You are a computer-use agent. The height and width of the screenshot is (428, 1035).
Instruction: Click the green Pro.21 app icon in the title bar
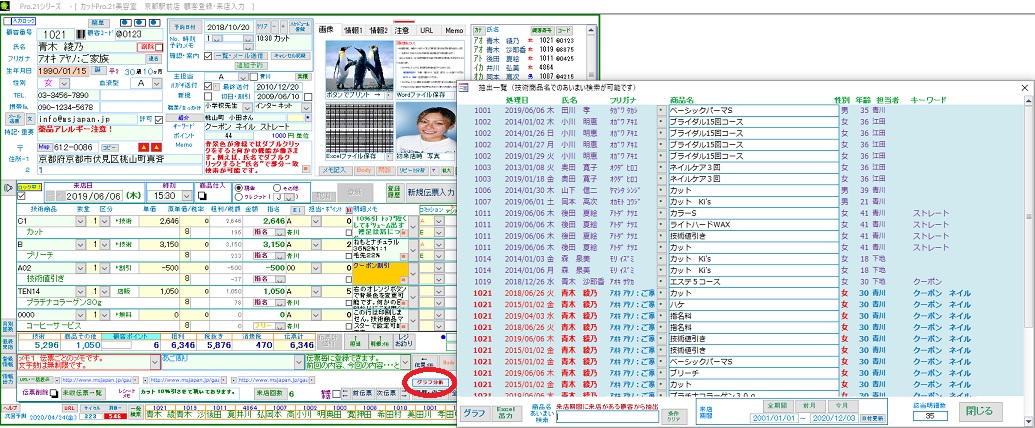[x=6, y=5]
